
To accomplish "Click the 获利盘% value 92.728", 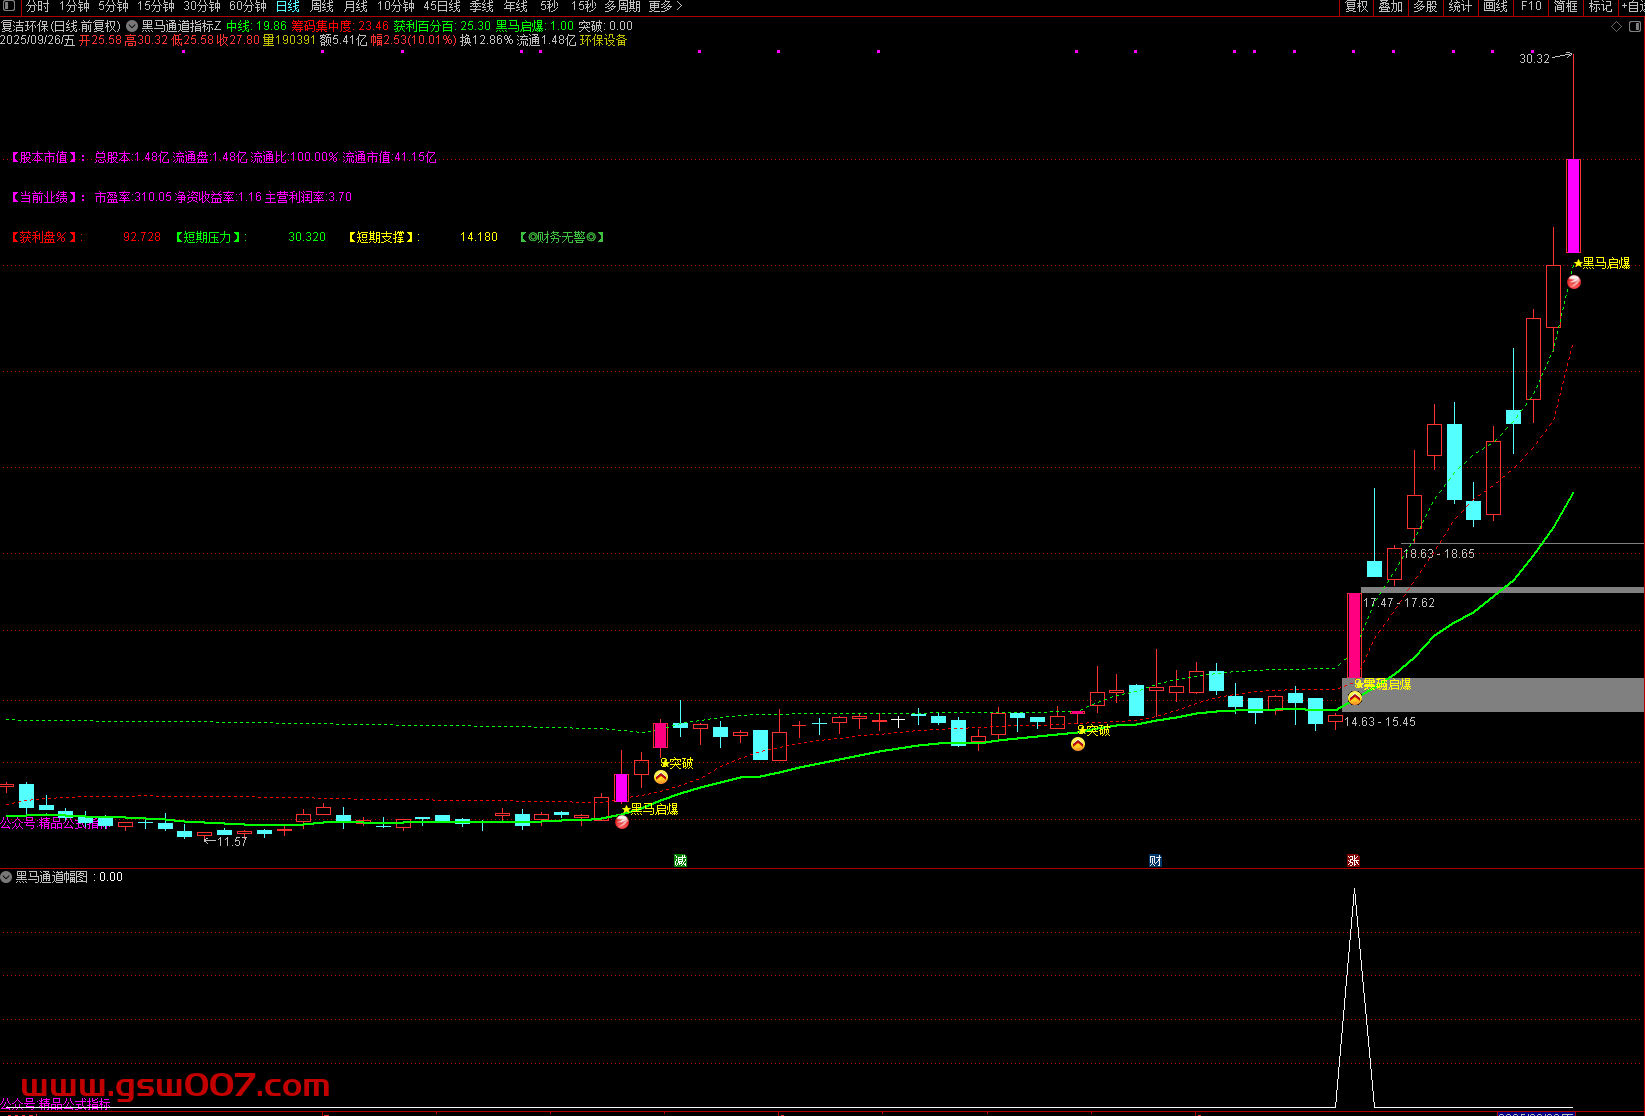I will coord(142,237).
